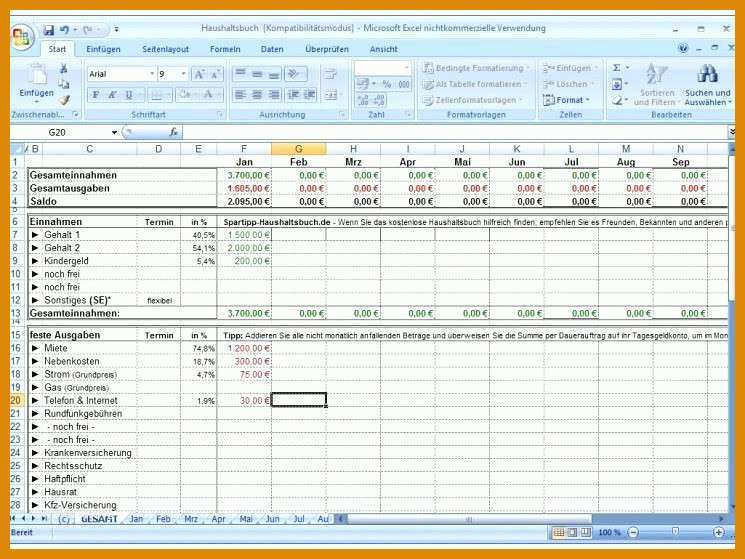
Task: Switch to the Ansicht ribbon tab
Action: point(383,49)
